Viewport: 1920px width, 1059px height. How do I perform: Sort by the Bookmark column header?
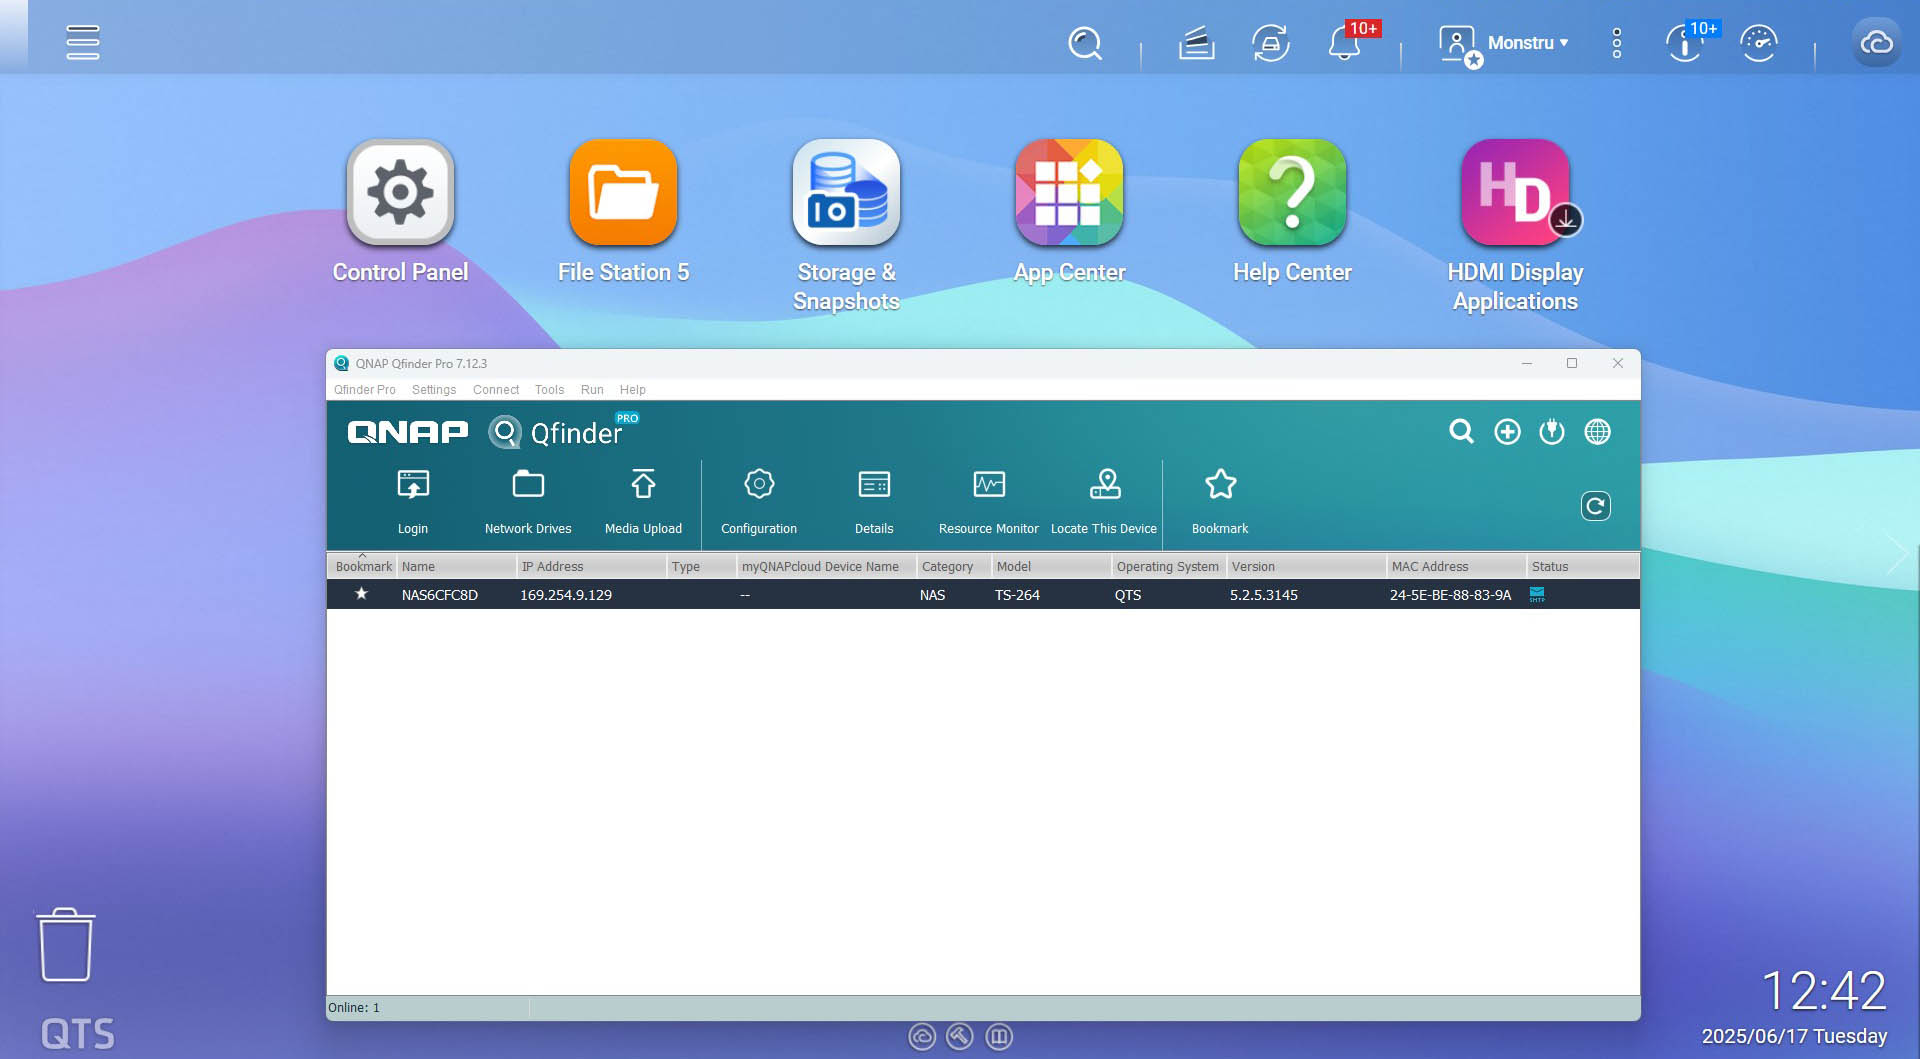363,566
